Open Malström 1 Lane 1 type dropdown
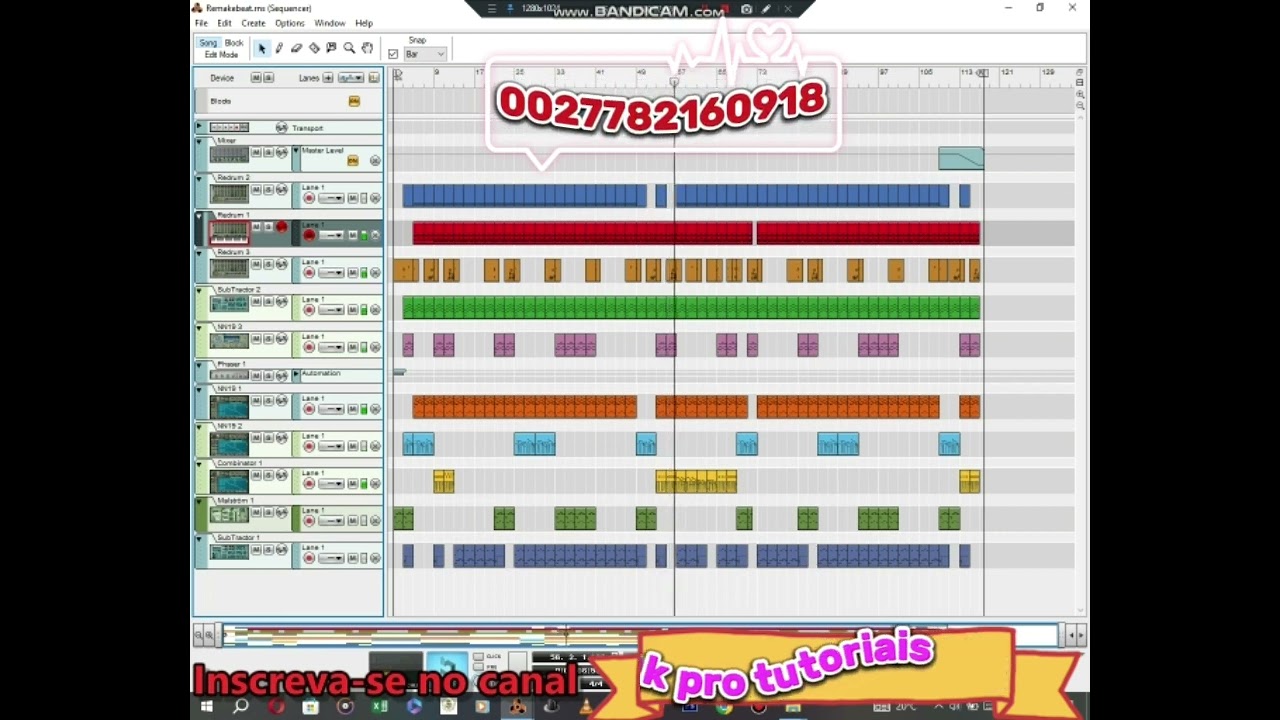Screen dimensions: 1280x720 332,521
